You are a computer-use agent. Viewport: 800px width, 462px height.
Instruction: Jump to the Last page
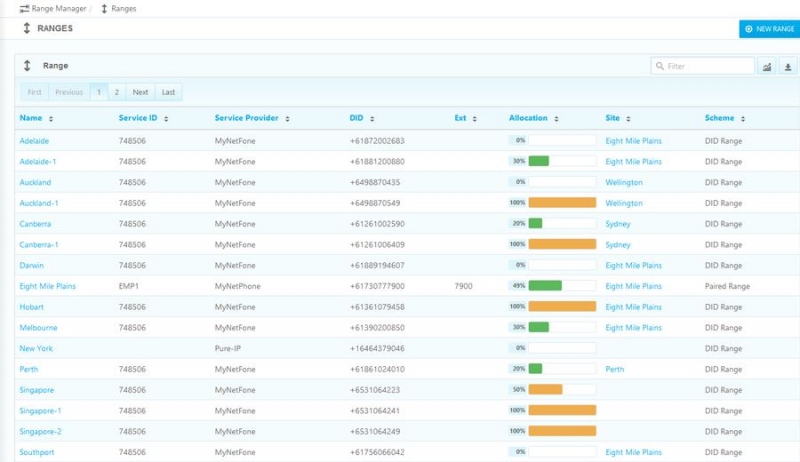pos(168,92)
